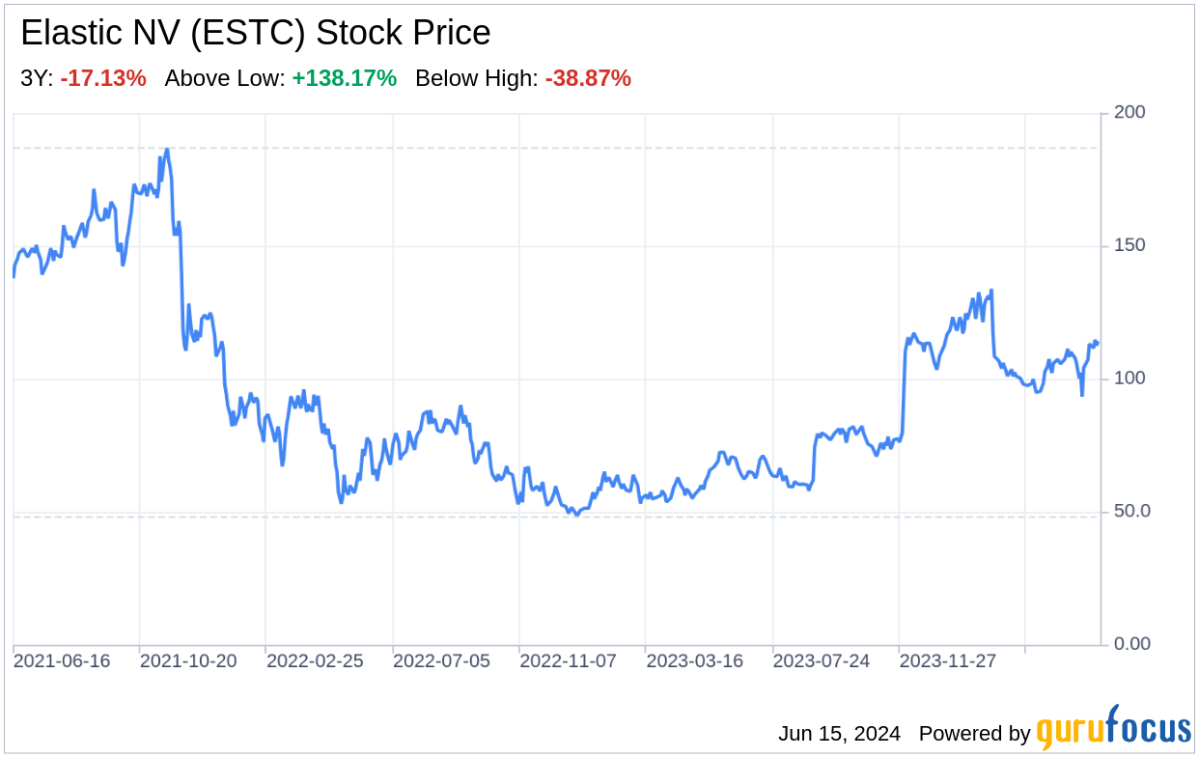Viewport: 1199px width, 757px height.
Task: Click the Powered by text
Action: click(975, 733)
